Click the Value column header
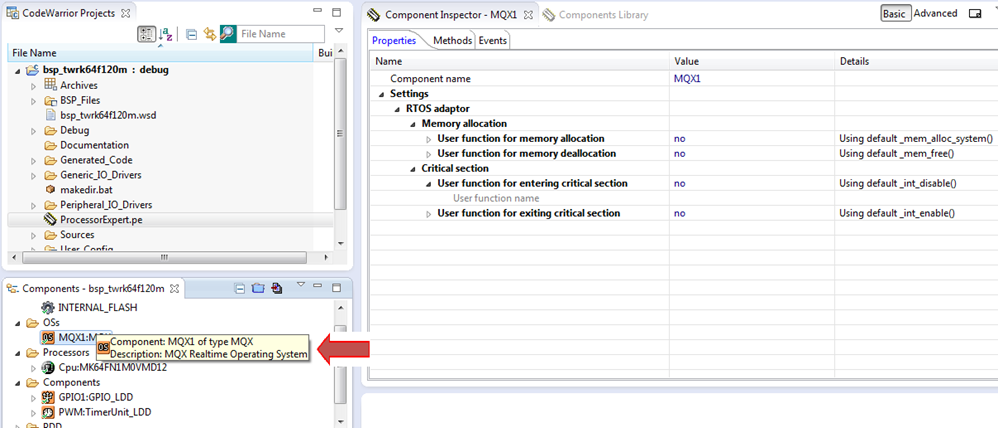 pyautogui.click(x=752, y=61)
